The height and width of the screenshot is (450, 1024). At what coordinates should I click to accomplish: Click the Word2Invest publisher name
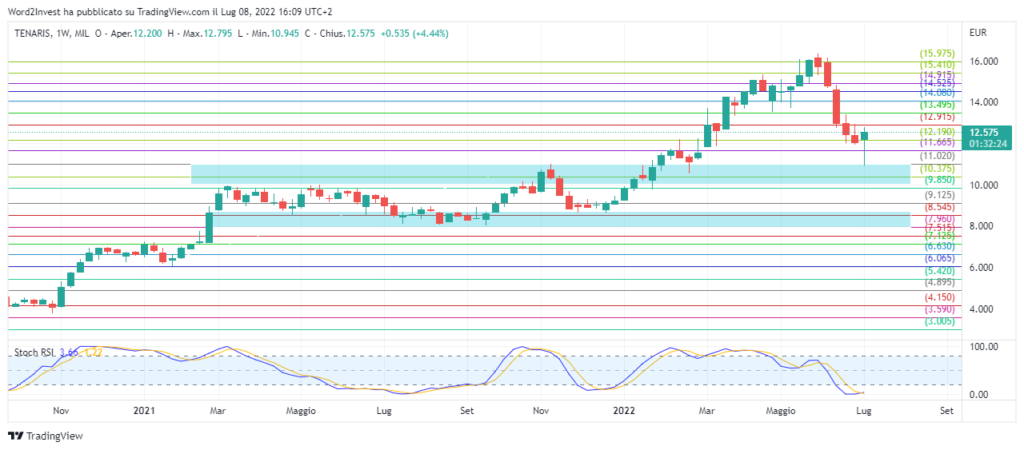click(38, 12)
